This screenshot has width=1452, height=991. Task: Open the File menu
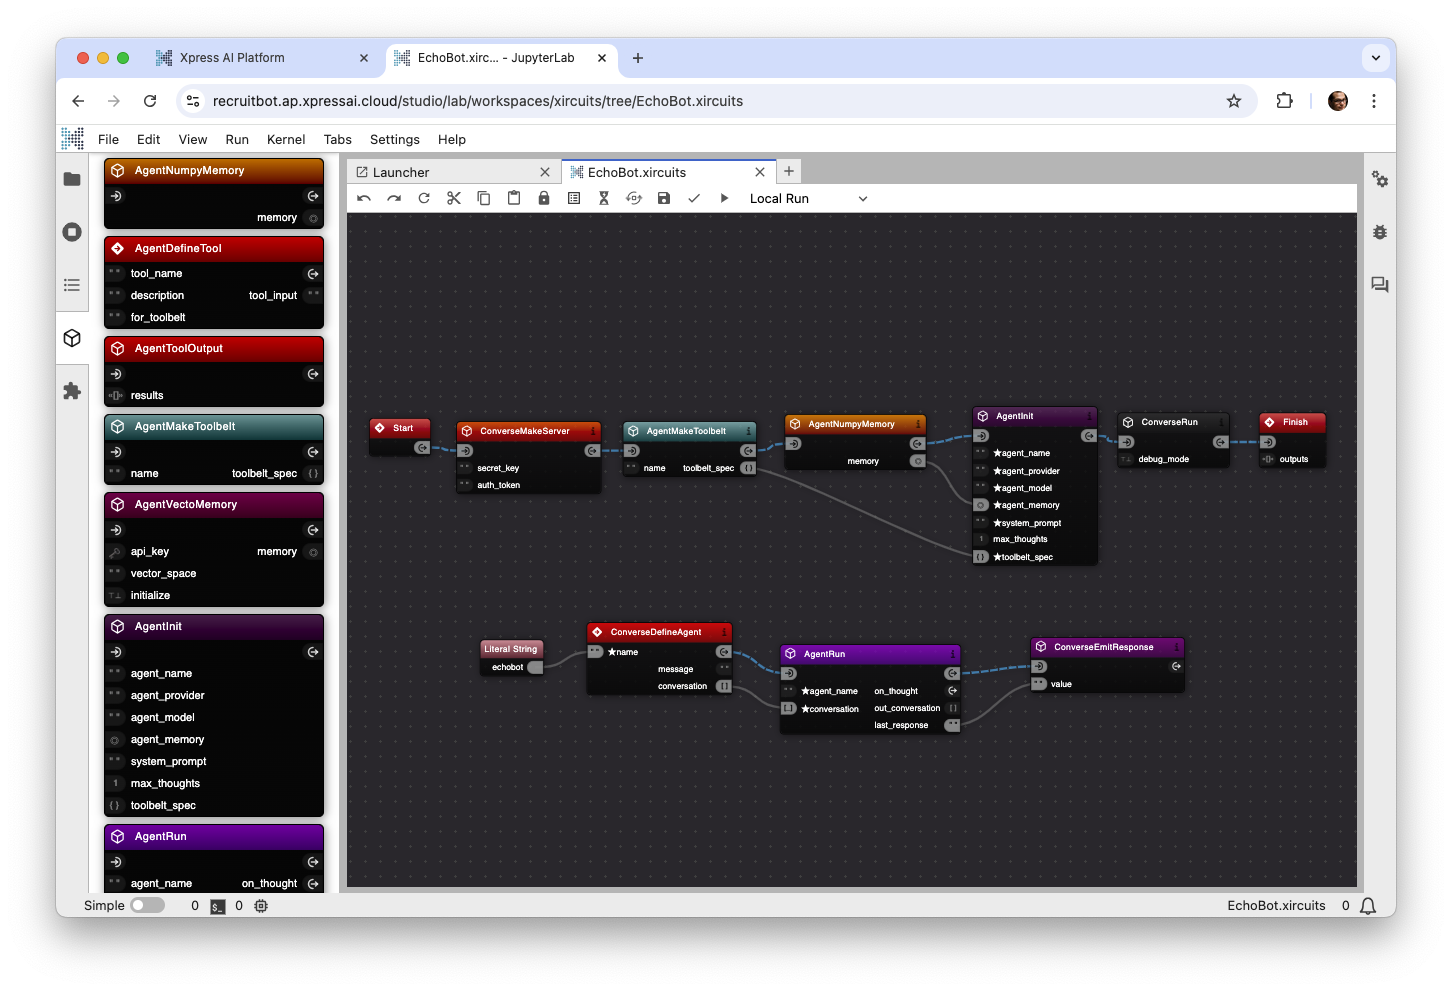tap(108, 139)
